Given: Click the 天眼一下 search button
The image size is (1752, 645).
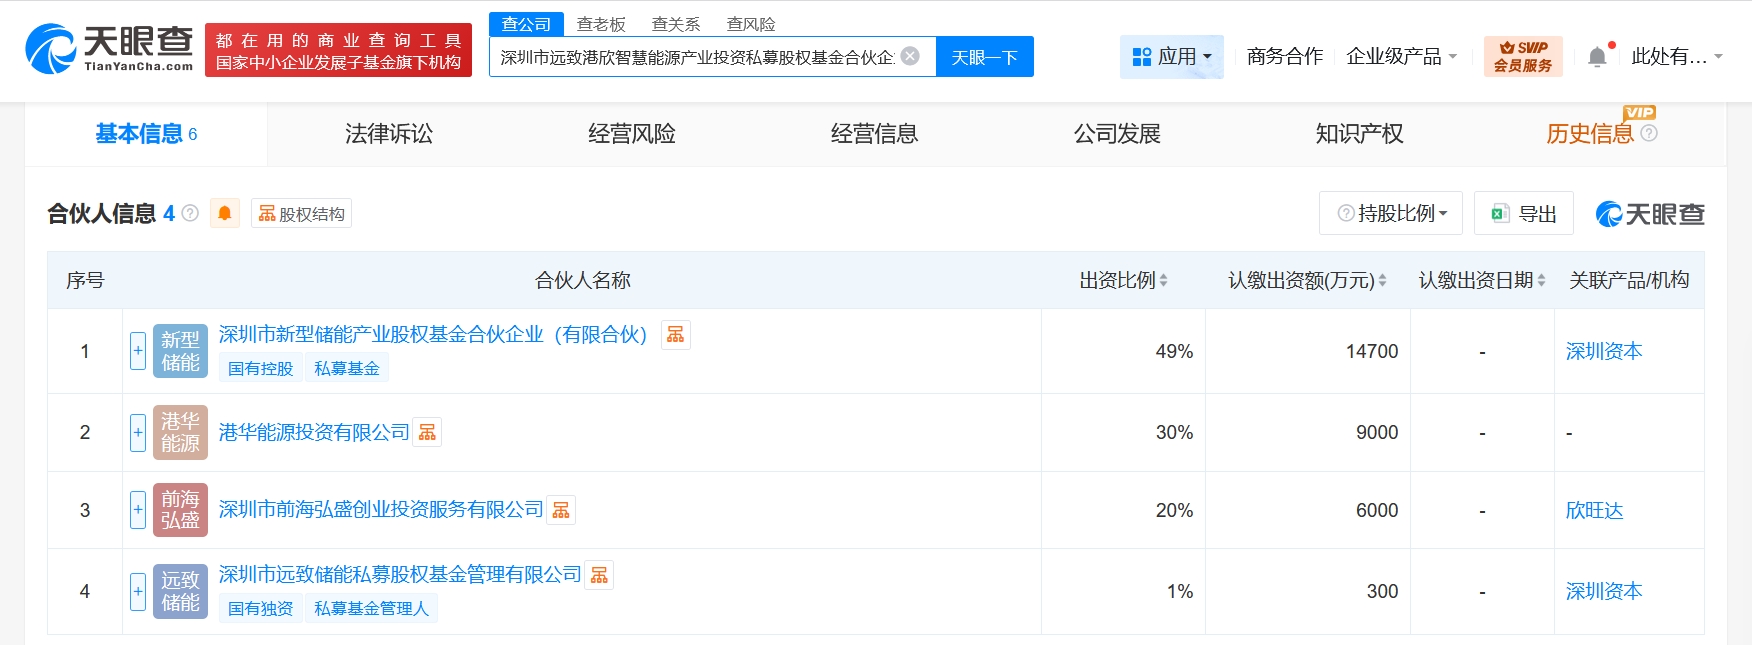Looking at the screenshot, I should tap(984, 57).
